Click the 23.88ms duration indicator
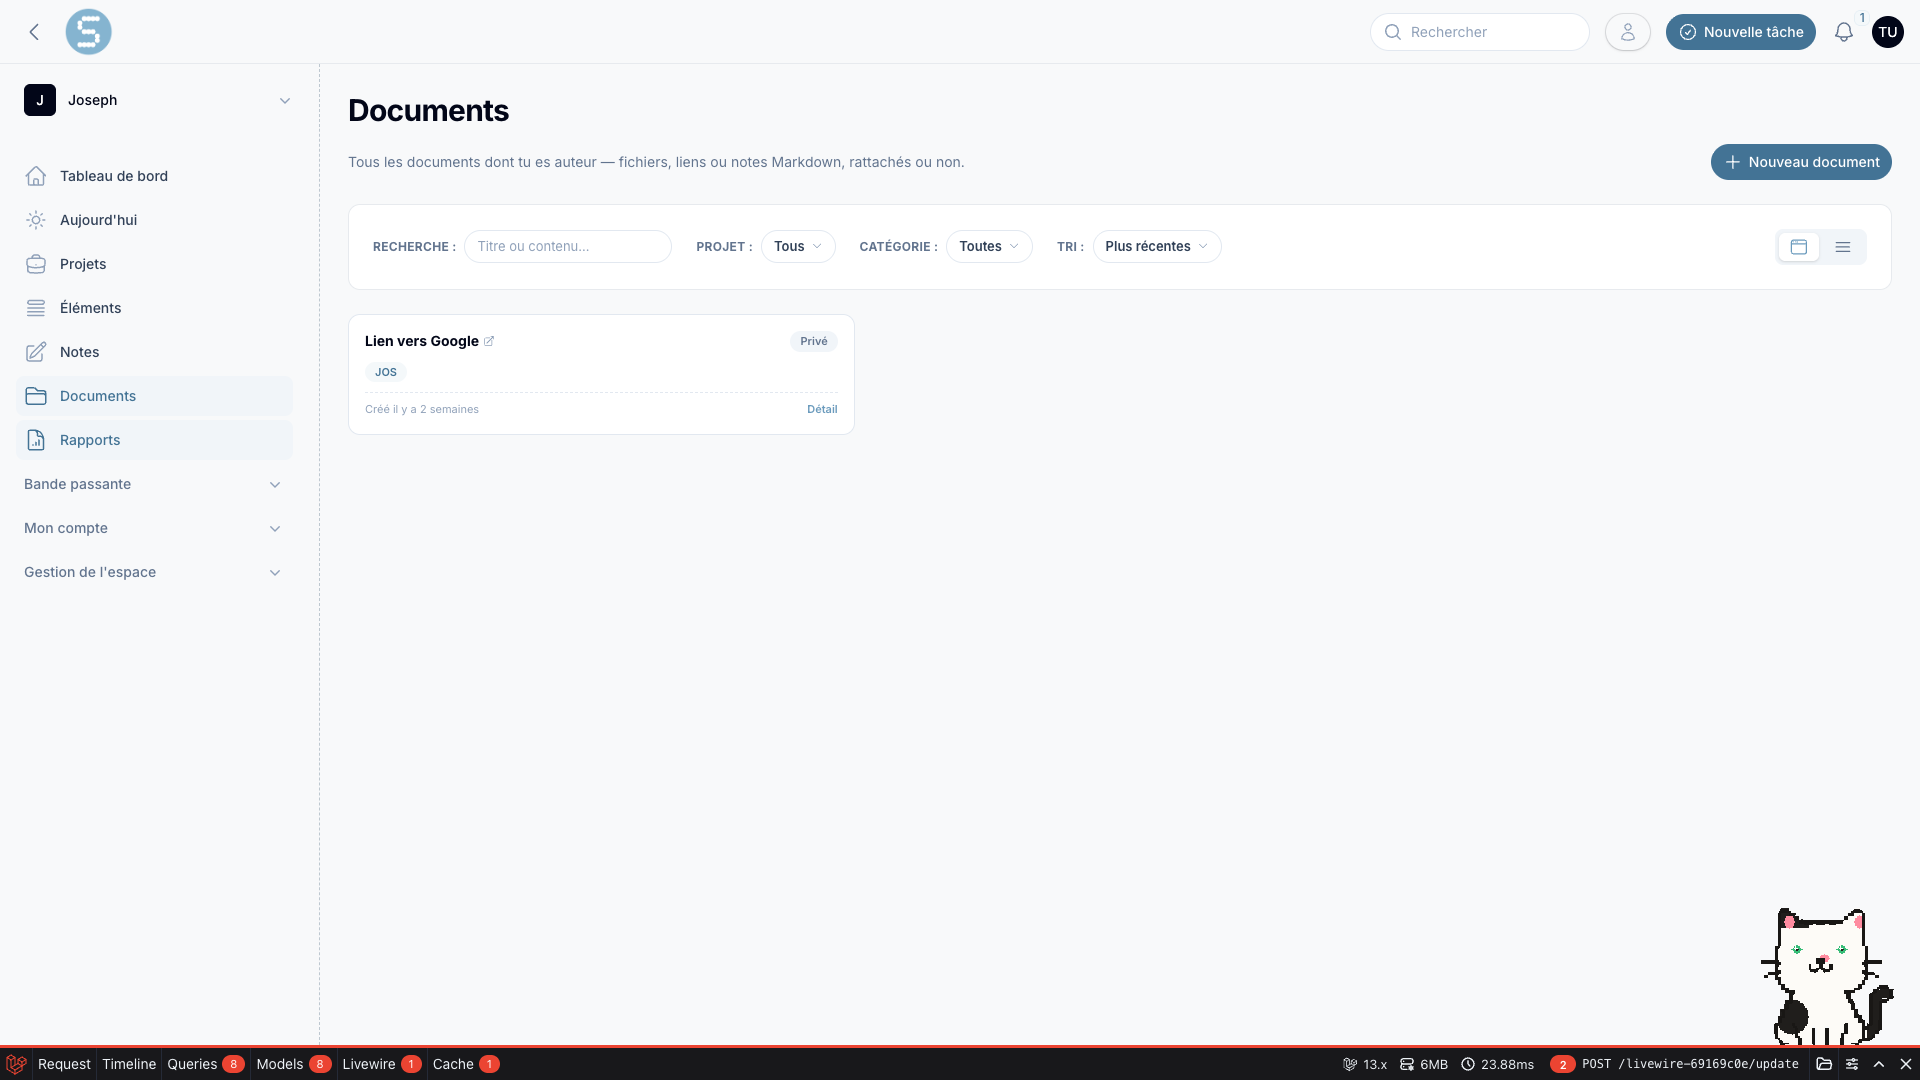 [x=1497, y=1064]
